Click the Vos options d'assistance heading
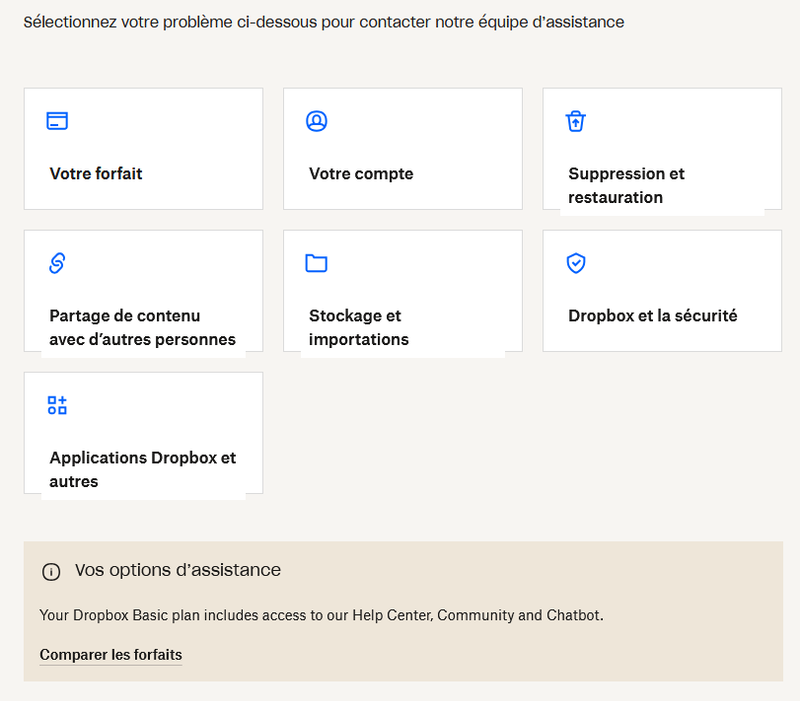800x701 pixels. (x=178, y=570)
